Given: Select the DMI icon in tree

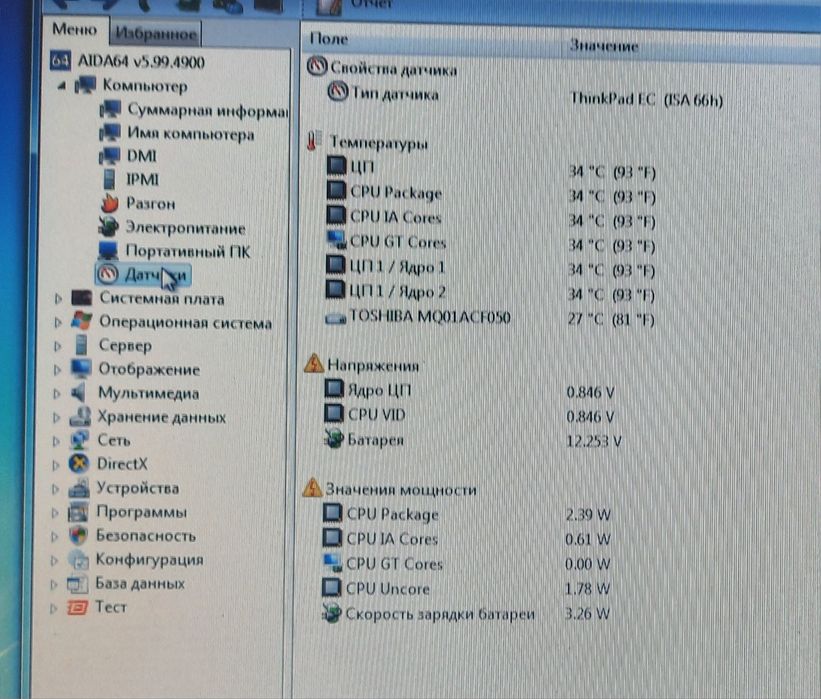Looking at the screenshot, I should point(109,156).
